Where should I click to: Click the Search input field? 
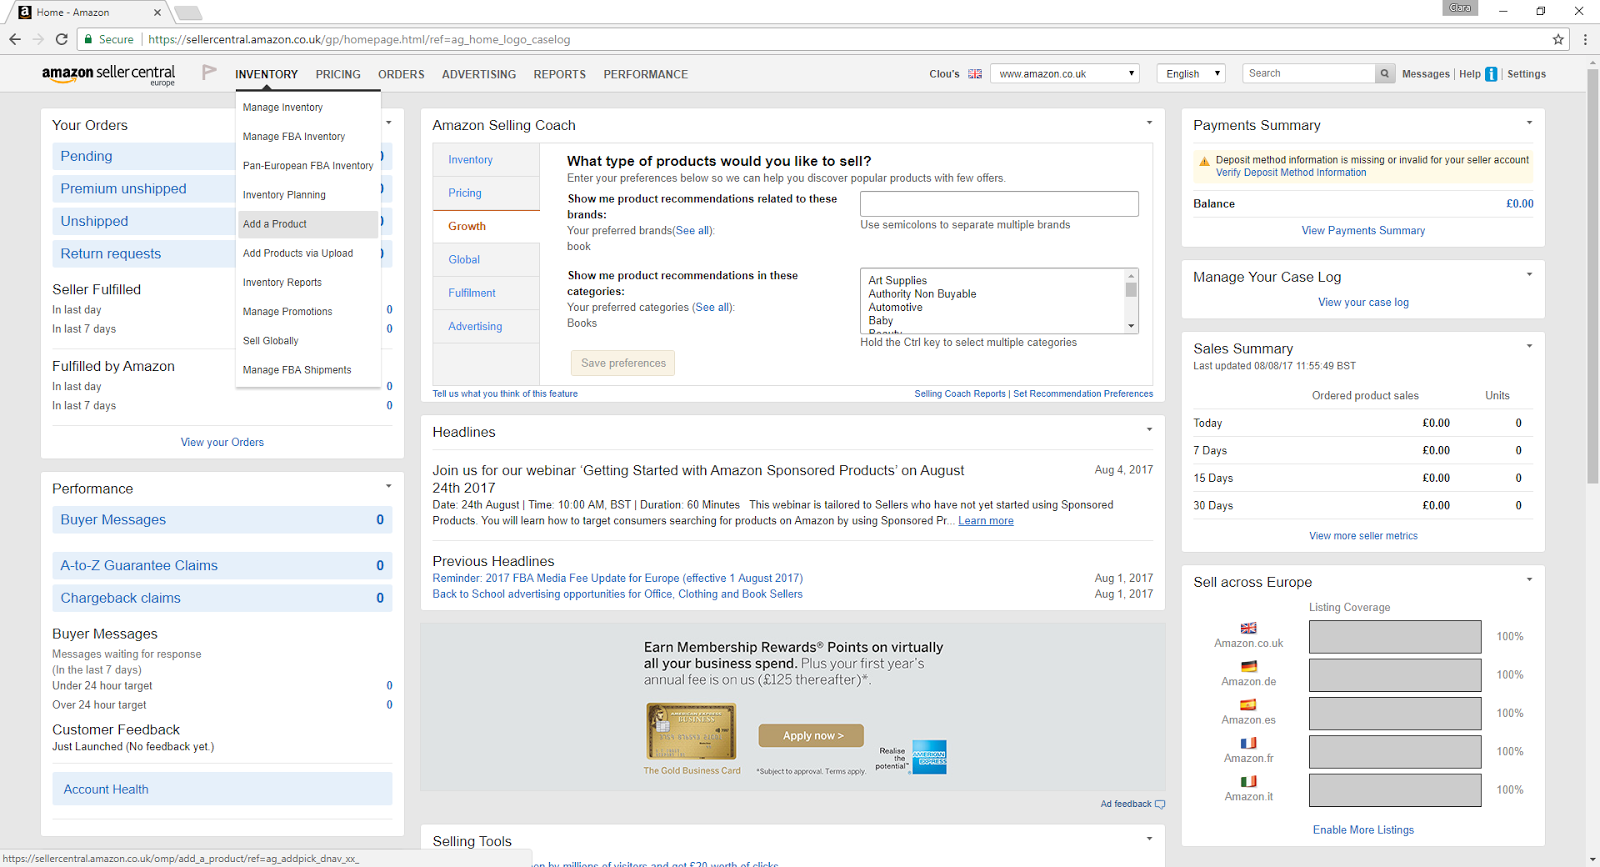click(1309, 73)
